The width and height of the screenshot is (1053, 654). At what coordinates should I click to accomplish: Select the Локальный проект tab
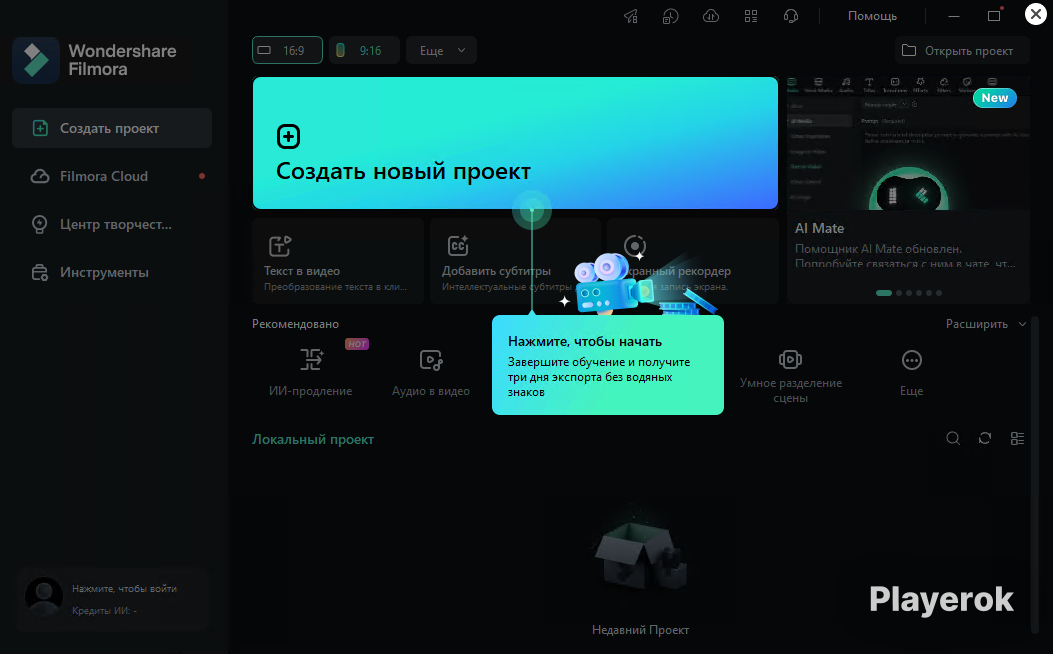(x=312, y=439)
